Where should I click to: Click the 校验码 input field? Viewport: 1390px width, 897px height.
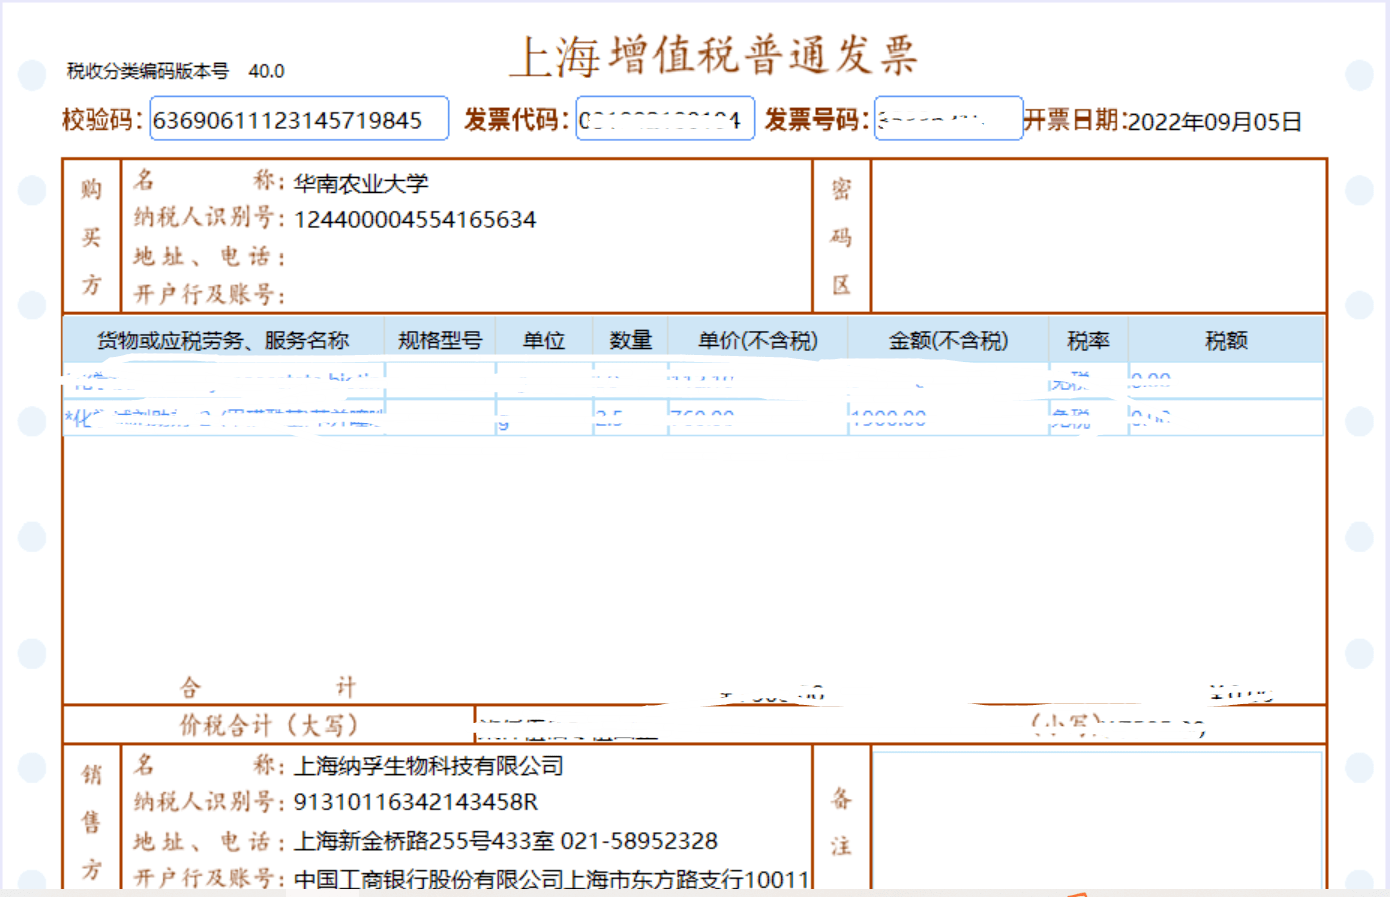click(298, 120)
